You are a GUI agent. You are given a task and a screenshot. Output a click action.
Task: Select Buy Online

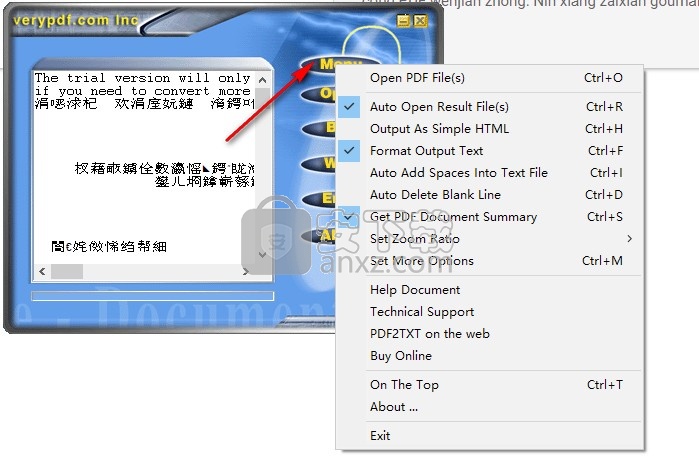point(489,356)
